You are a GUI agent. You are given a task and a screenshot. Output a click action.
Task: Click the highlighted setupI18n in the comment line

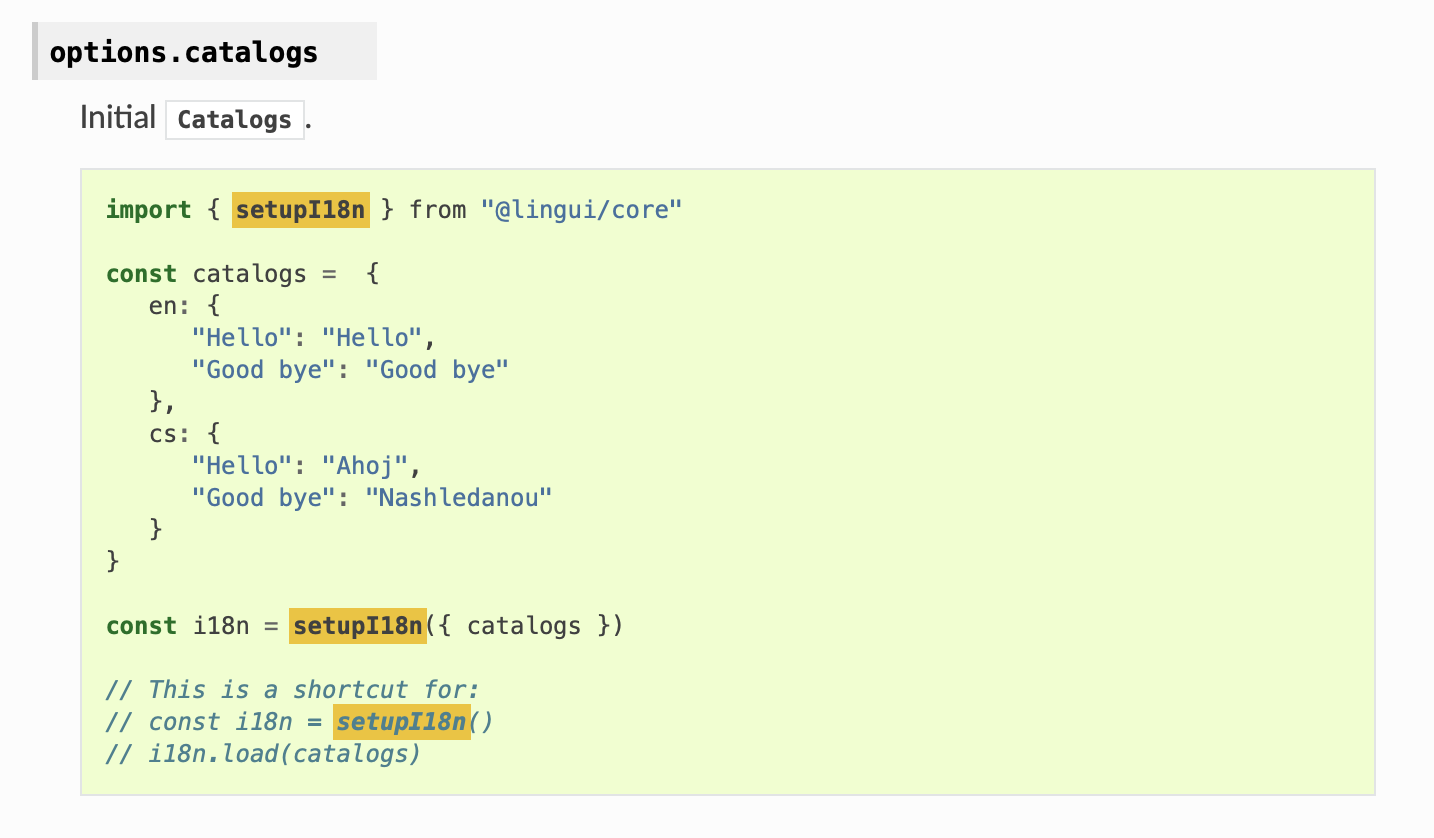point(402,721)
